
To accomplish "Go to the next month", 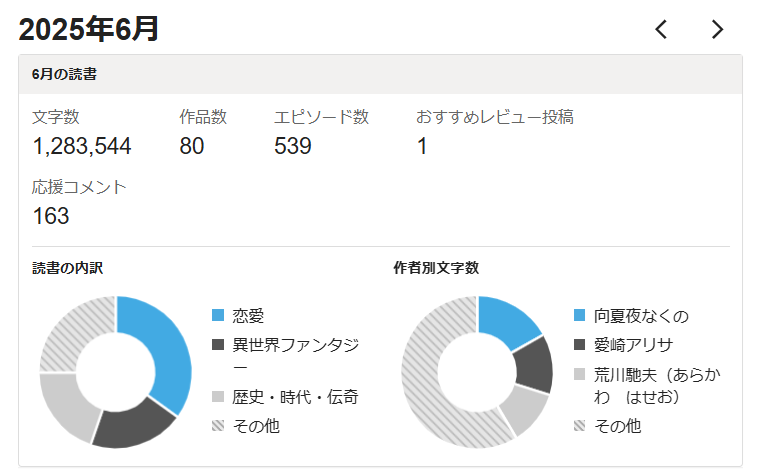I will 717,30.
